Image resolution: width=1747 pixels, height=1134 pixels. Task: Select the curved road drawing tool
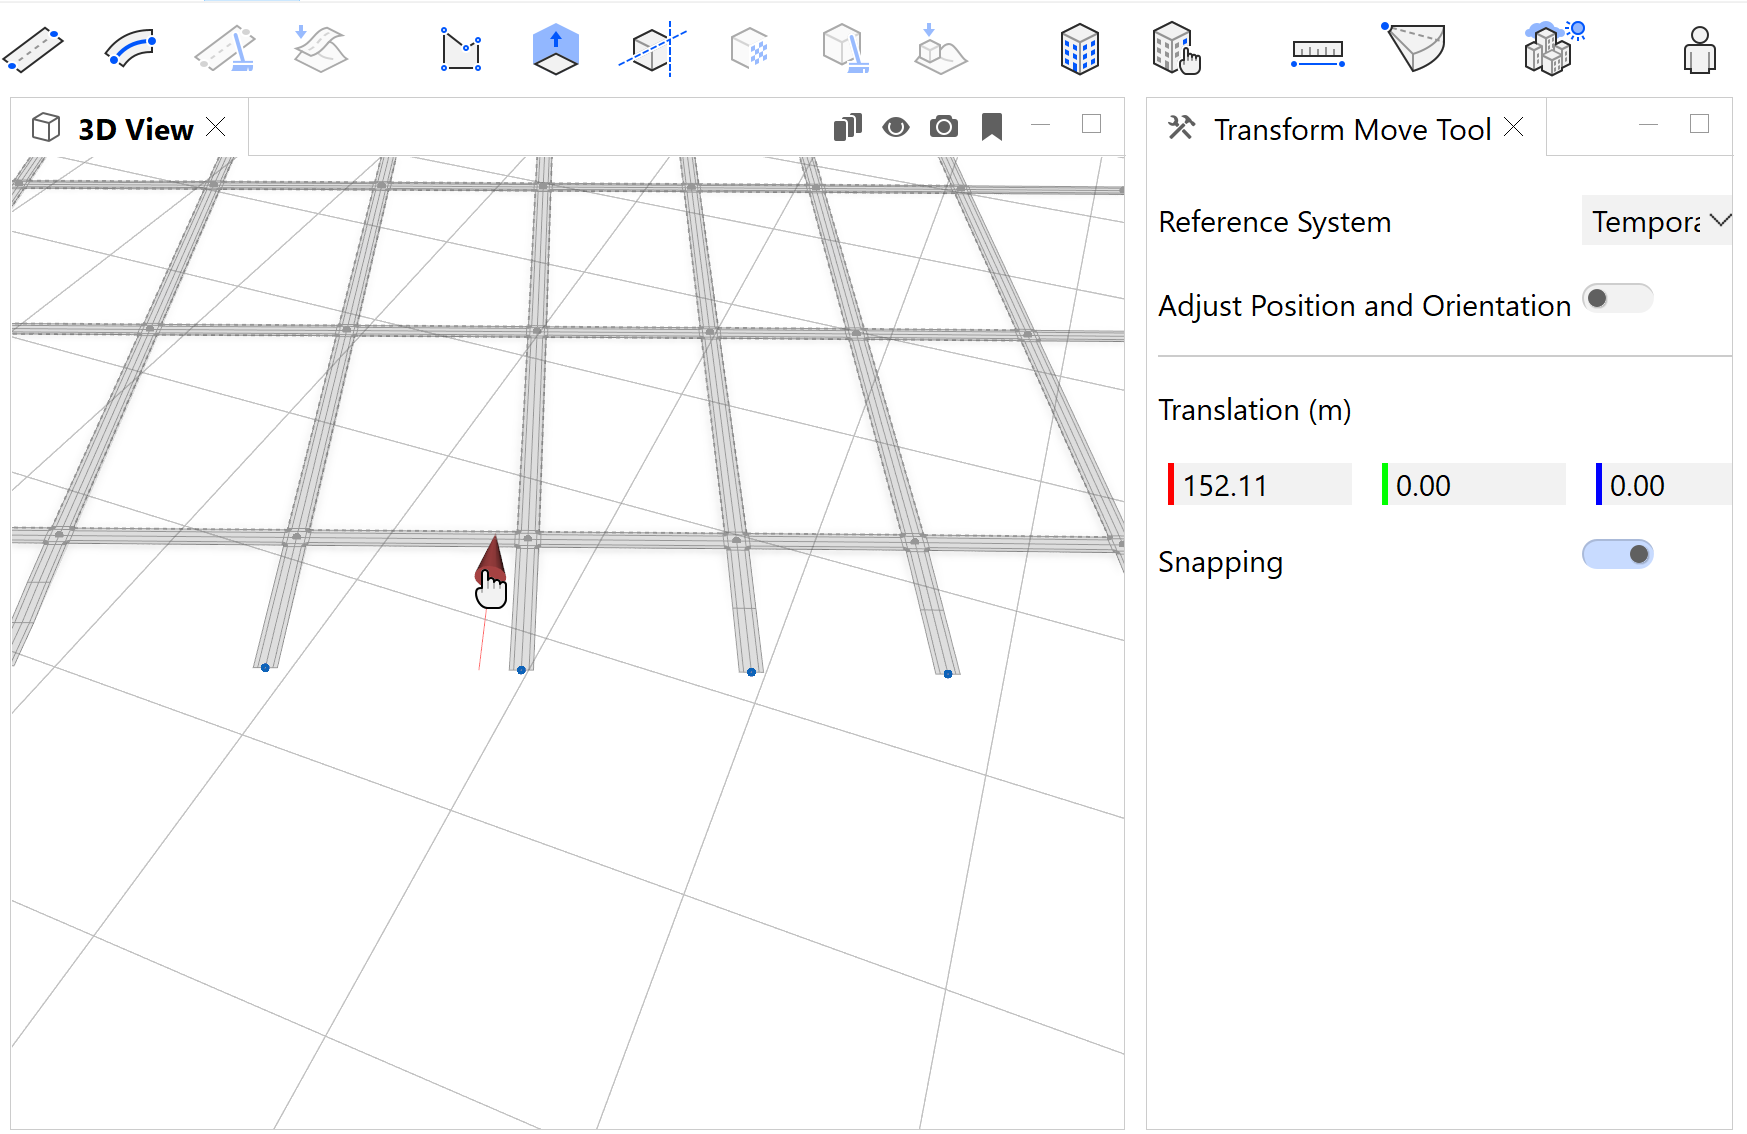point(129,45)
